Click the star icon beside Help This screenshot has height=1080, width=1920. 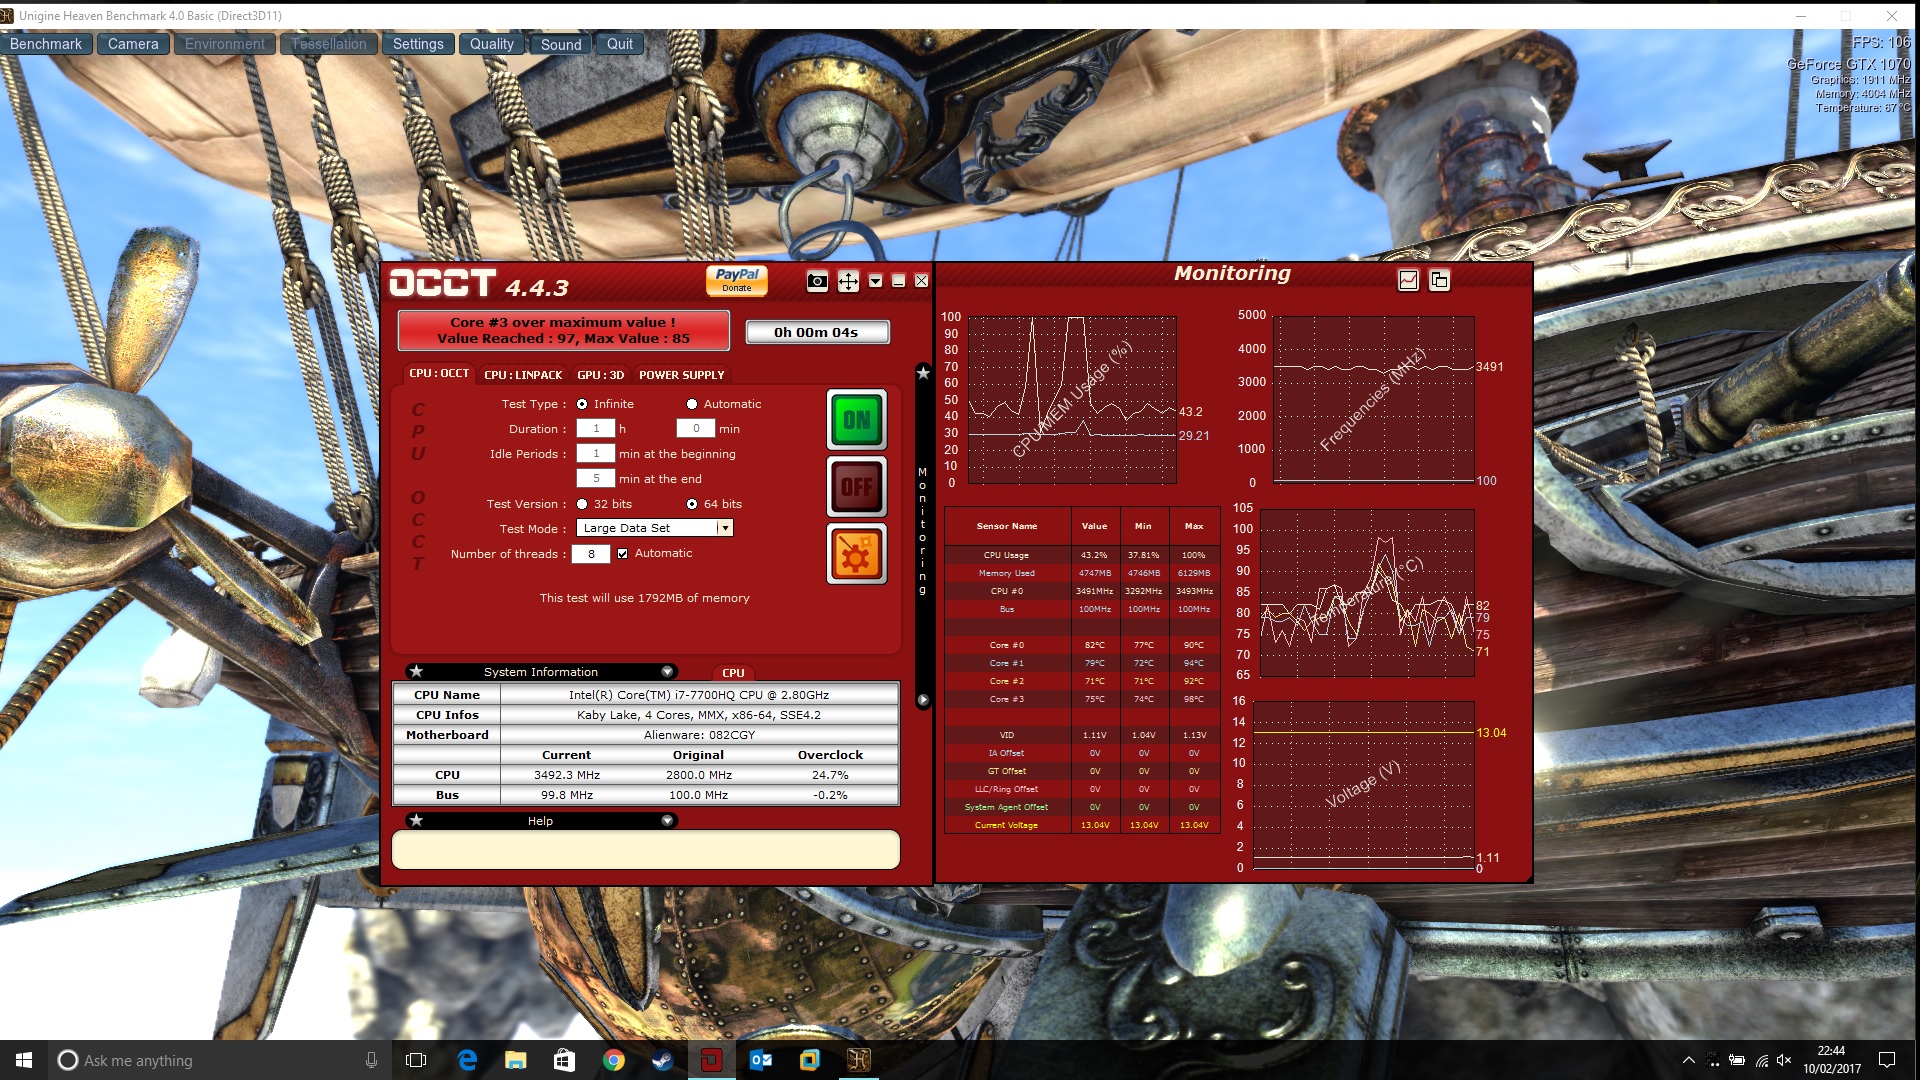point(417,821)
